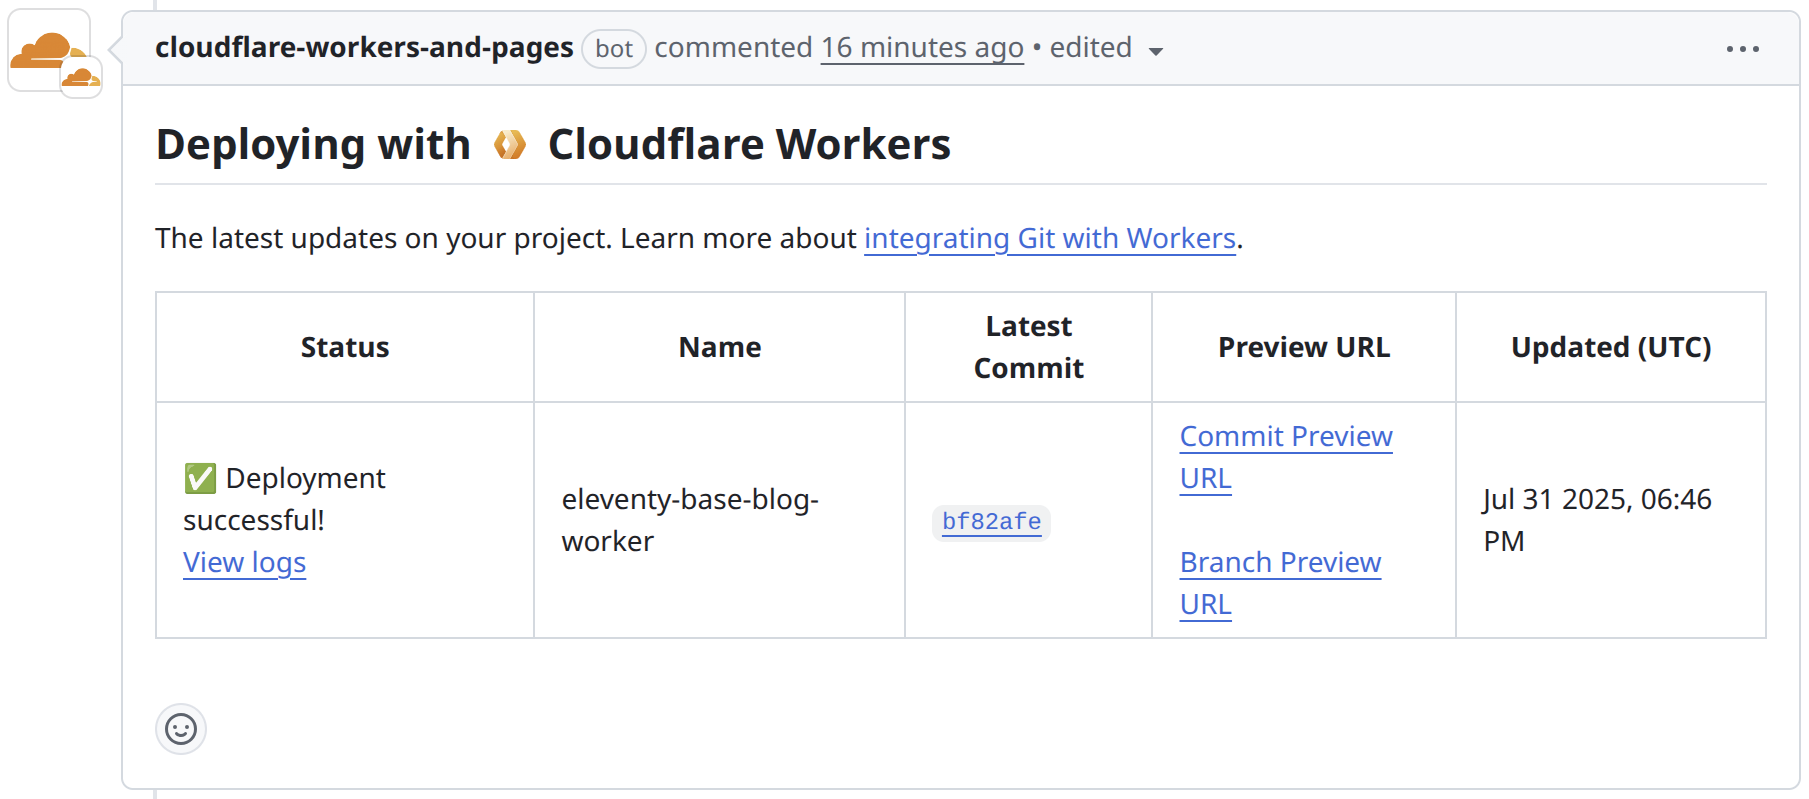Add a reaction with the smiley button

point(181,729)
